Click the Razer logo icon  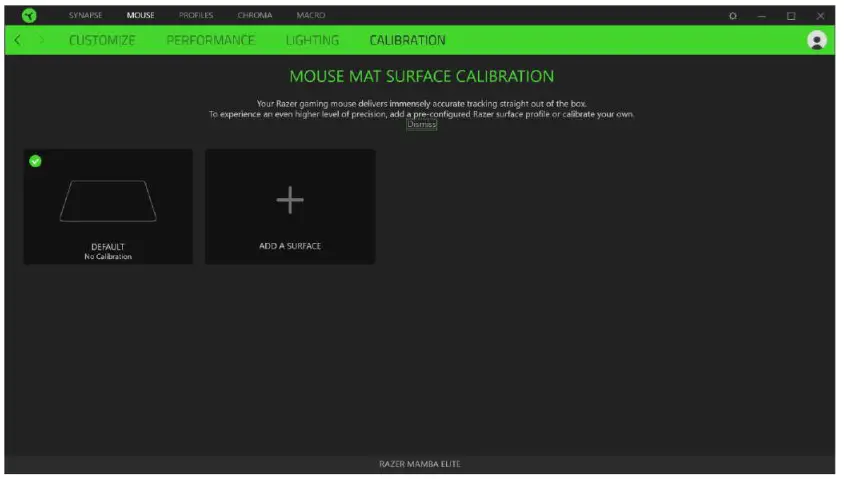(x=29, y=16)
